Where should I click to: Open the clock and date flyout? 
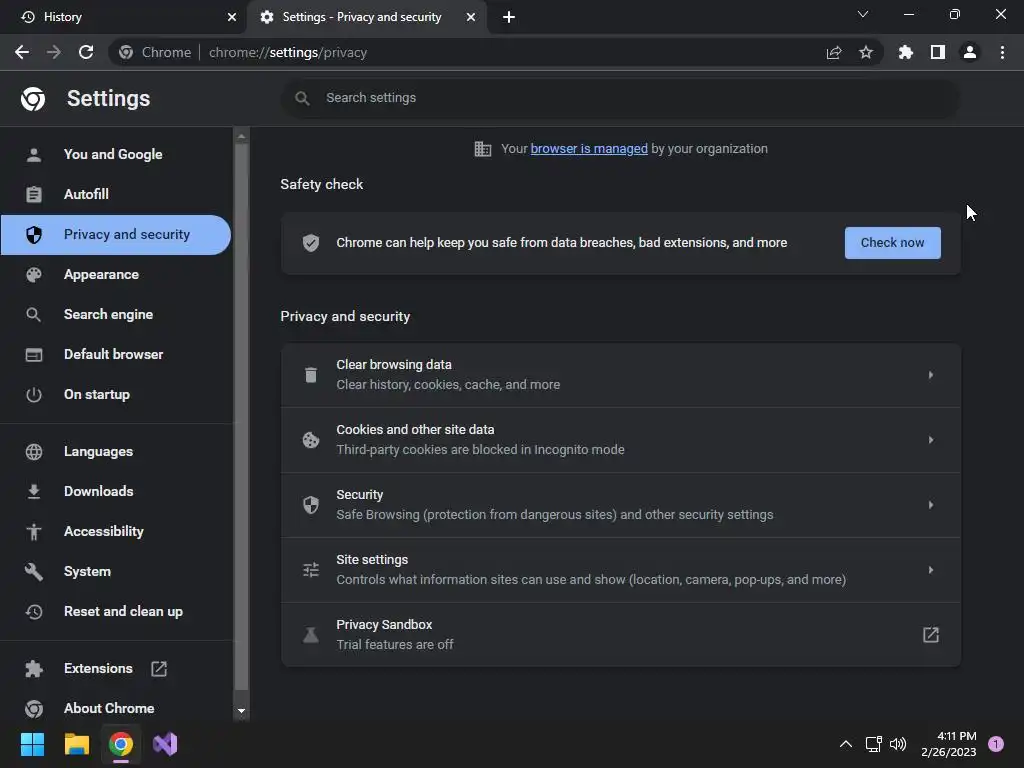click(948, 744)
